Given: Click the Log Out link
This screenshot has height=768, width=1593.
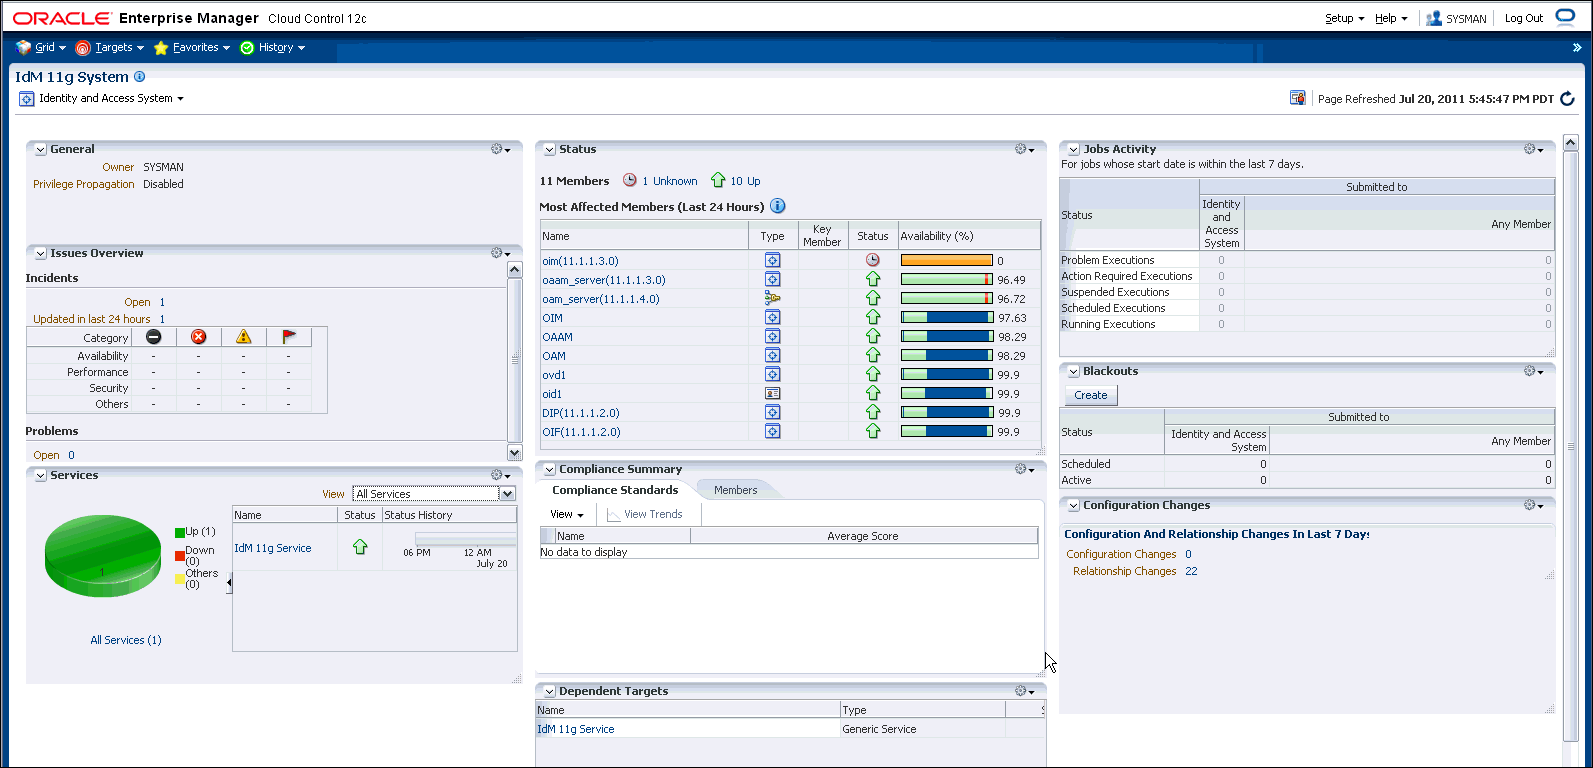Looking at the screenshot, I should click(x=1523, y=18).
